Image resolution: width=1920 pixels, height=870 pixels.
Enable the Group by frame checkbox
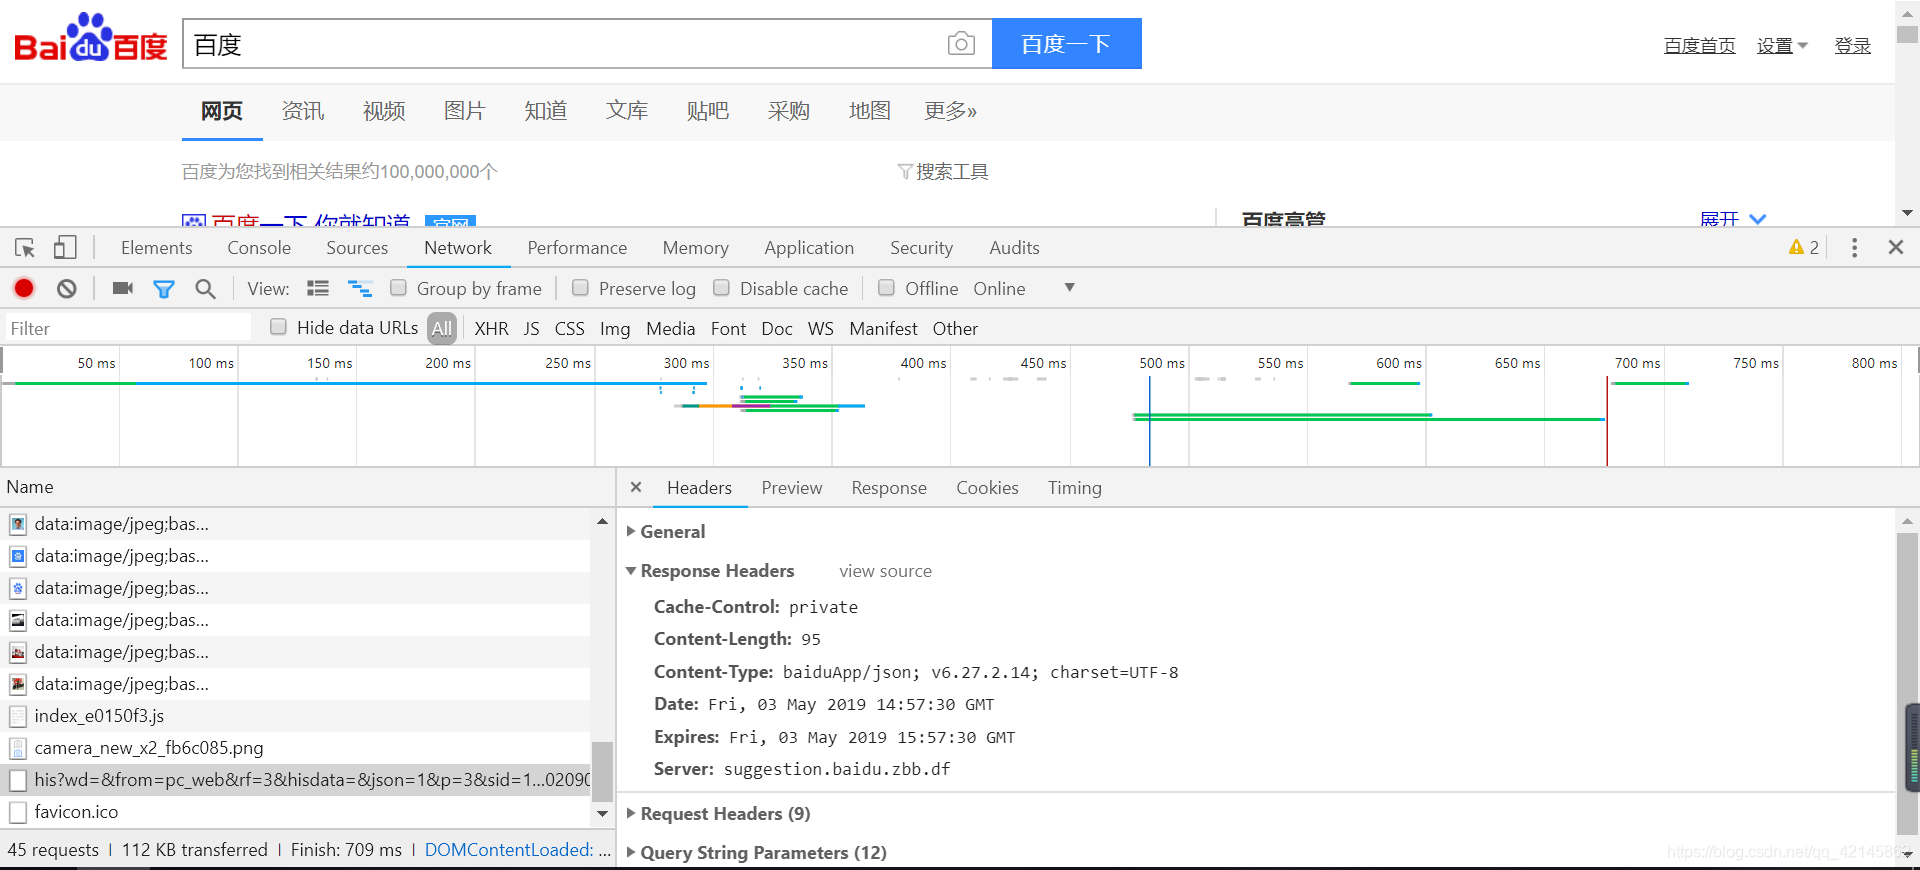398,288
